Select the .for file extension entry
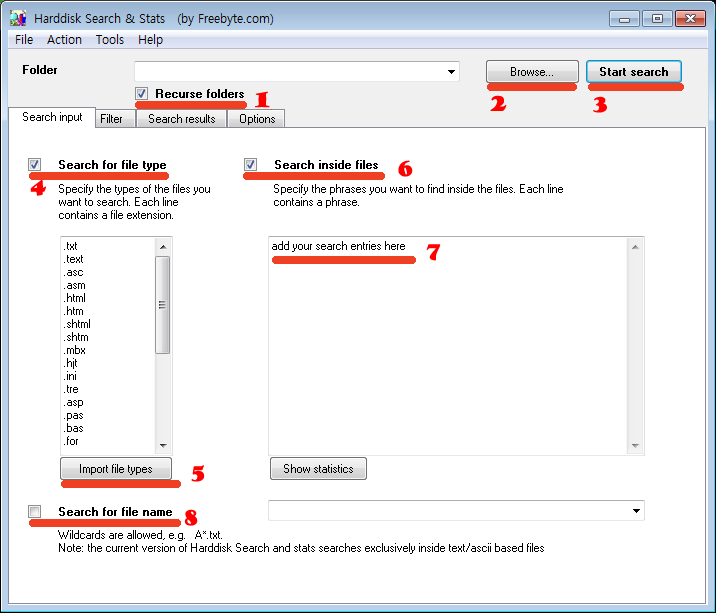The height and width of the screenshot is (613, 716). click(x=71, y=441)
